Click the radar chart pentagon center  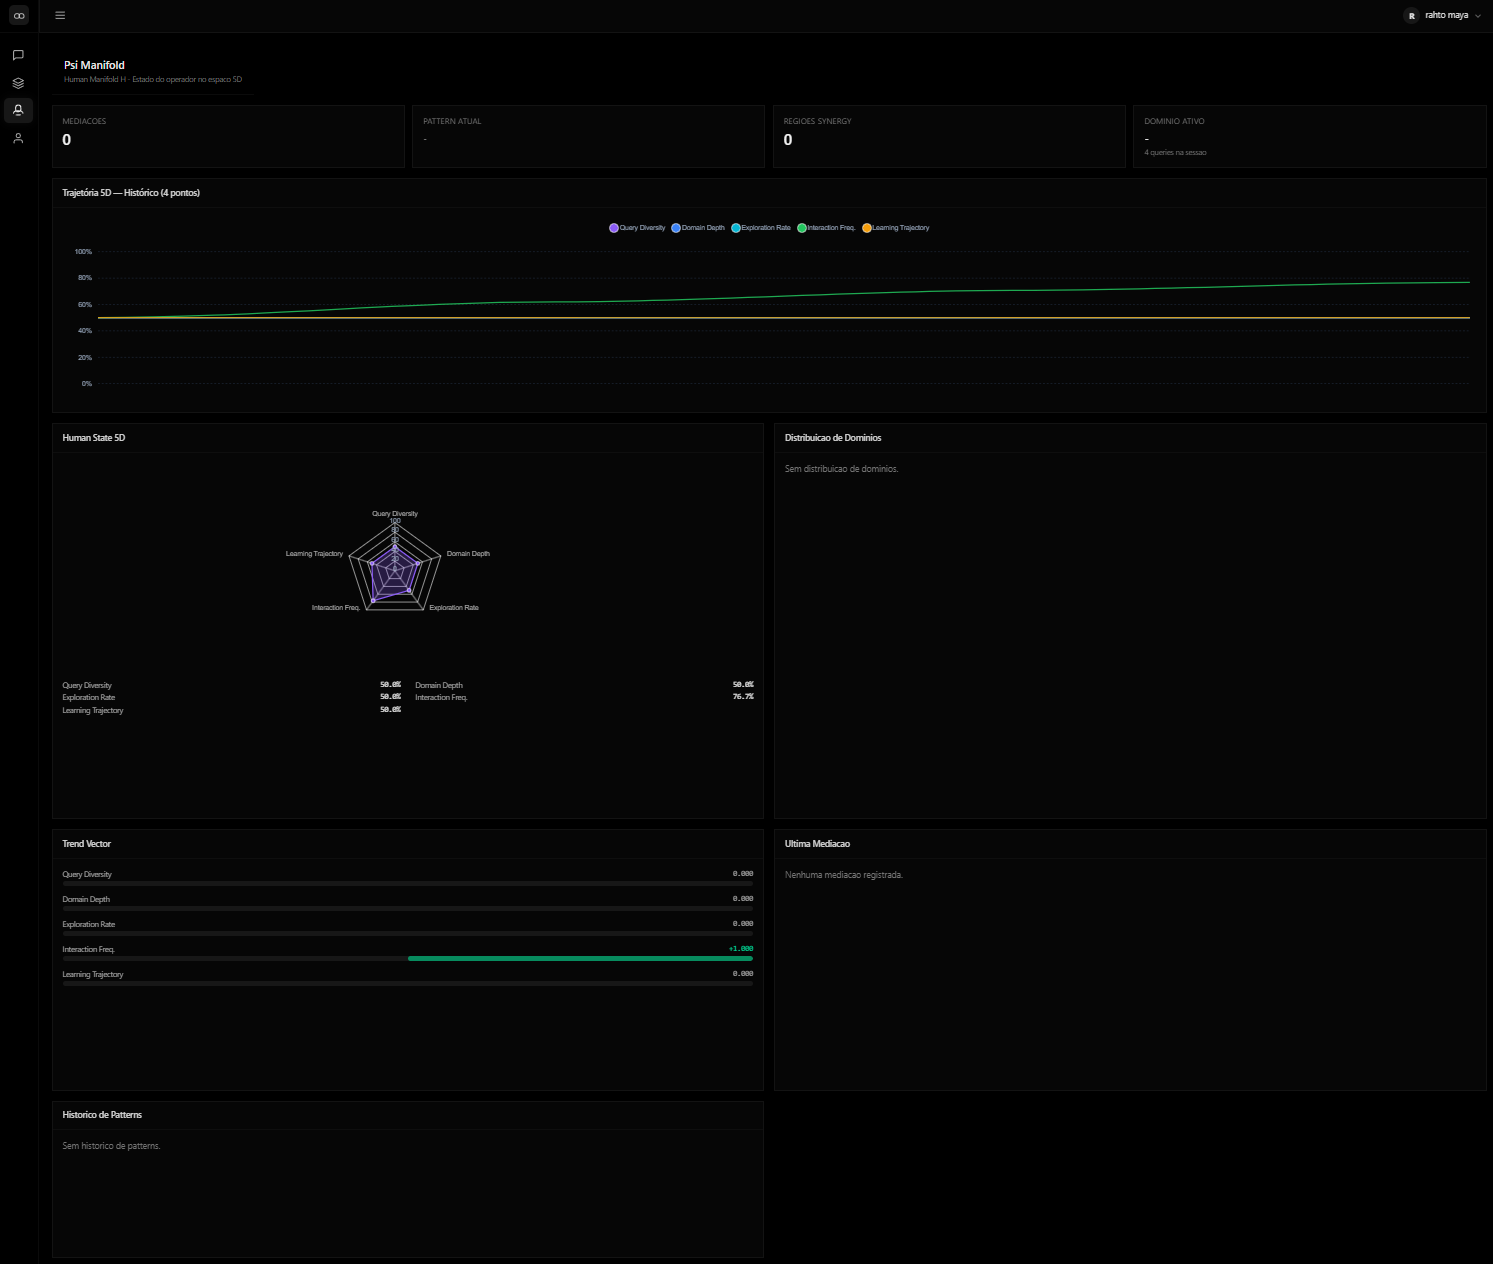point(395,569)
